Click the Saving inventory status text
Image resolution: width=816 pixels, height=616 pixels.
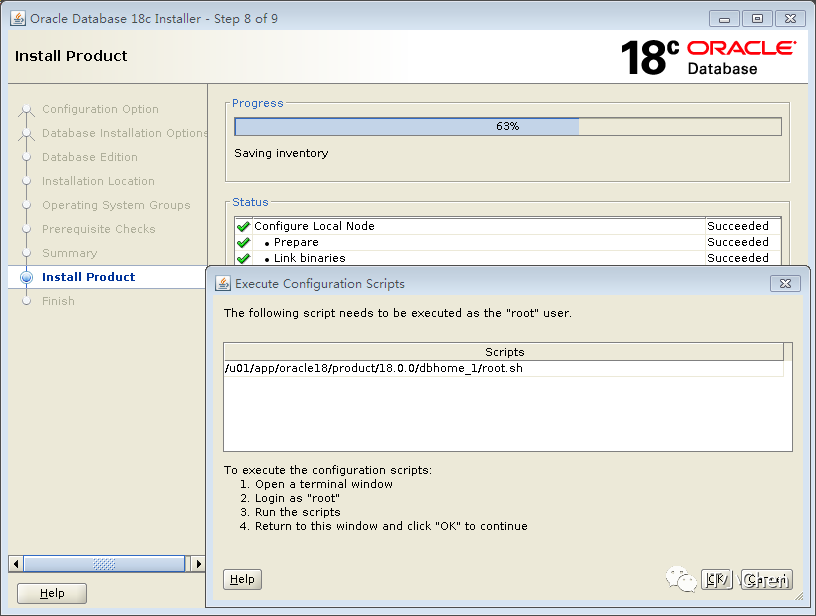coord(281,153)
